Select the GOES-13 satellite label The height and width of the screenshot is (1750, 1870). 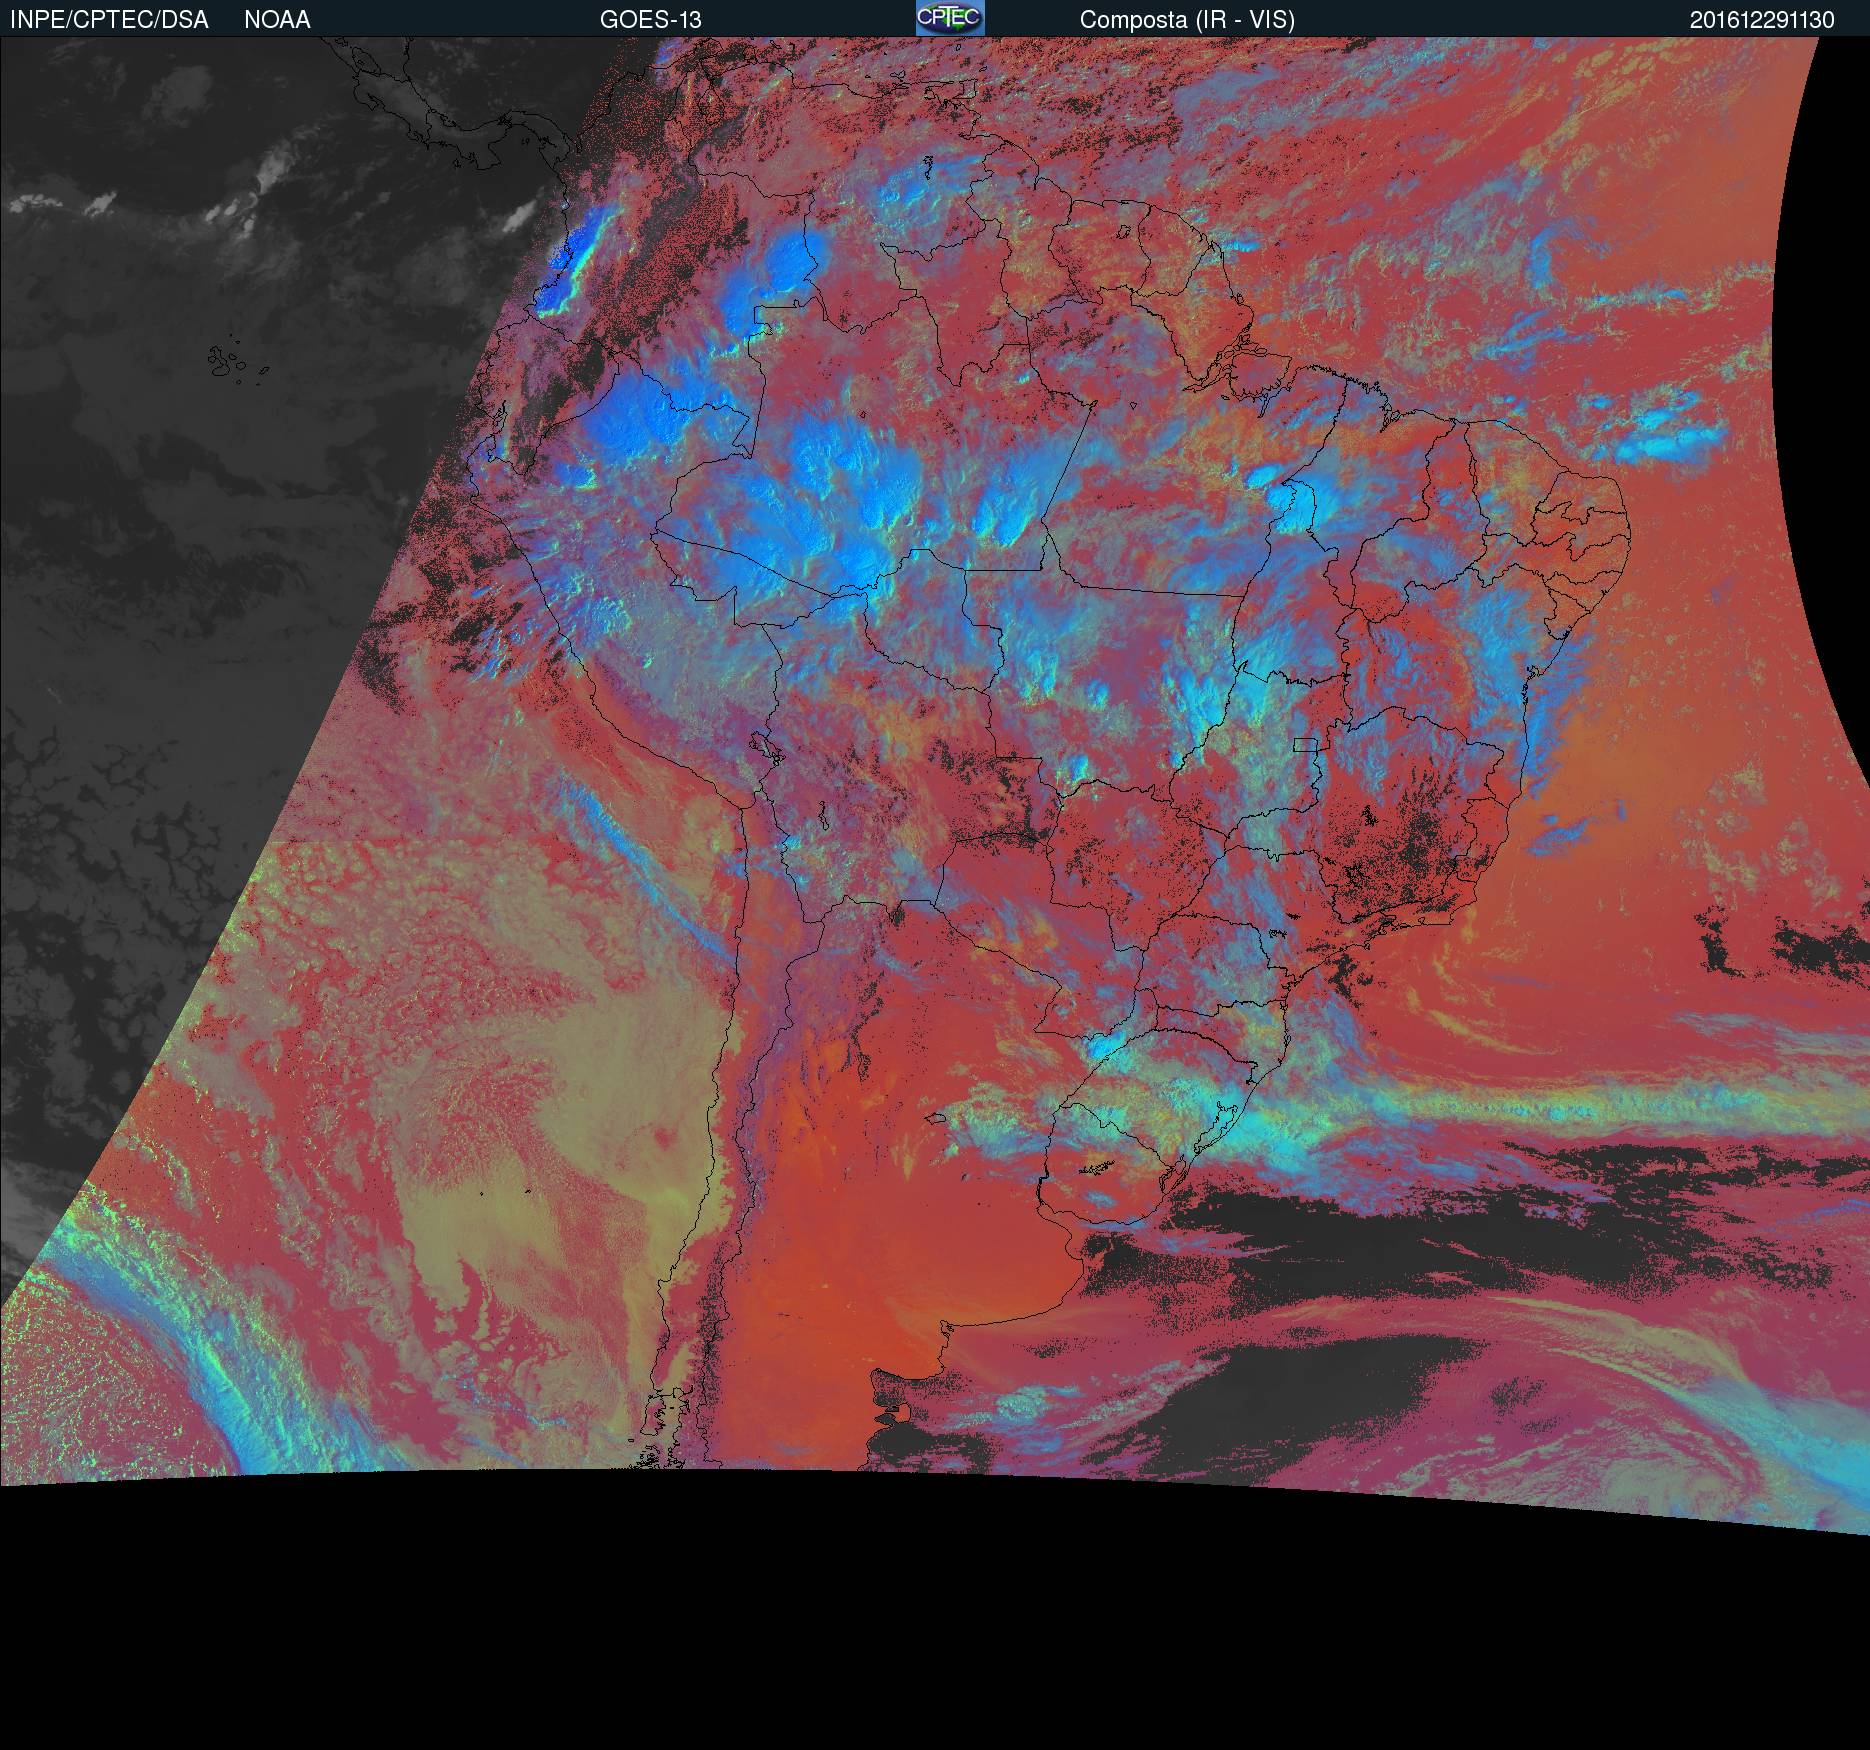pos(650,20)
